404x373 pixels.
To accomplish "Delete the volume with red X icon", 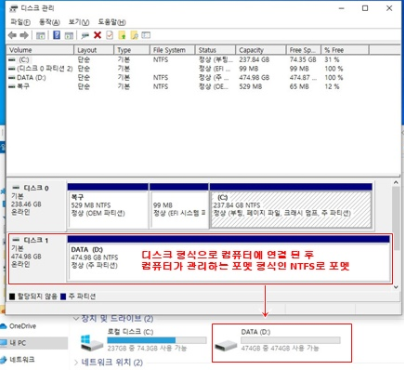I will click(97, 35).
